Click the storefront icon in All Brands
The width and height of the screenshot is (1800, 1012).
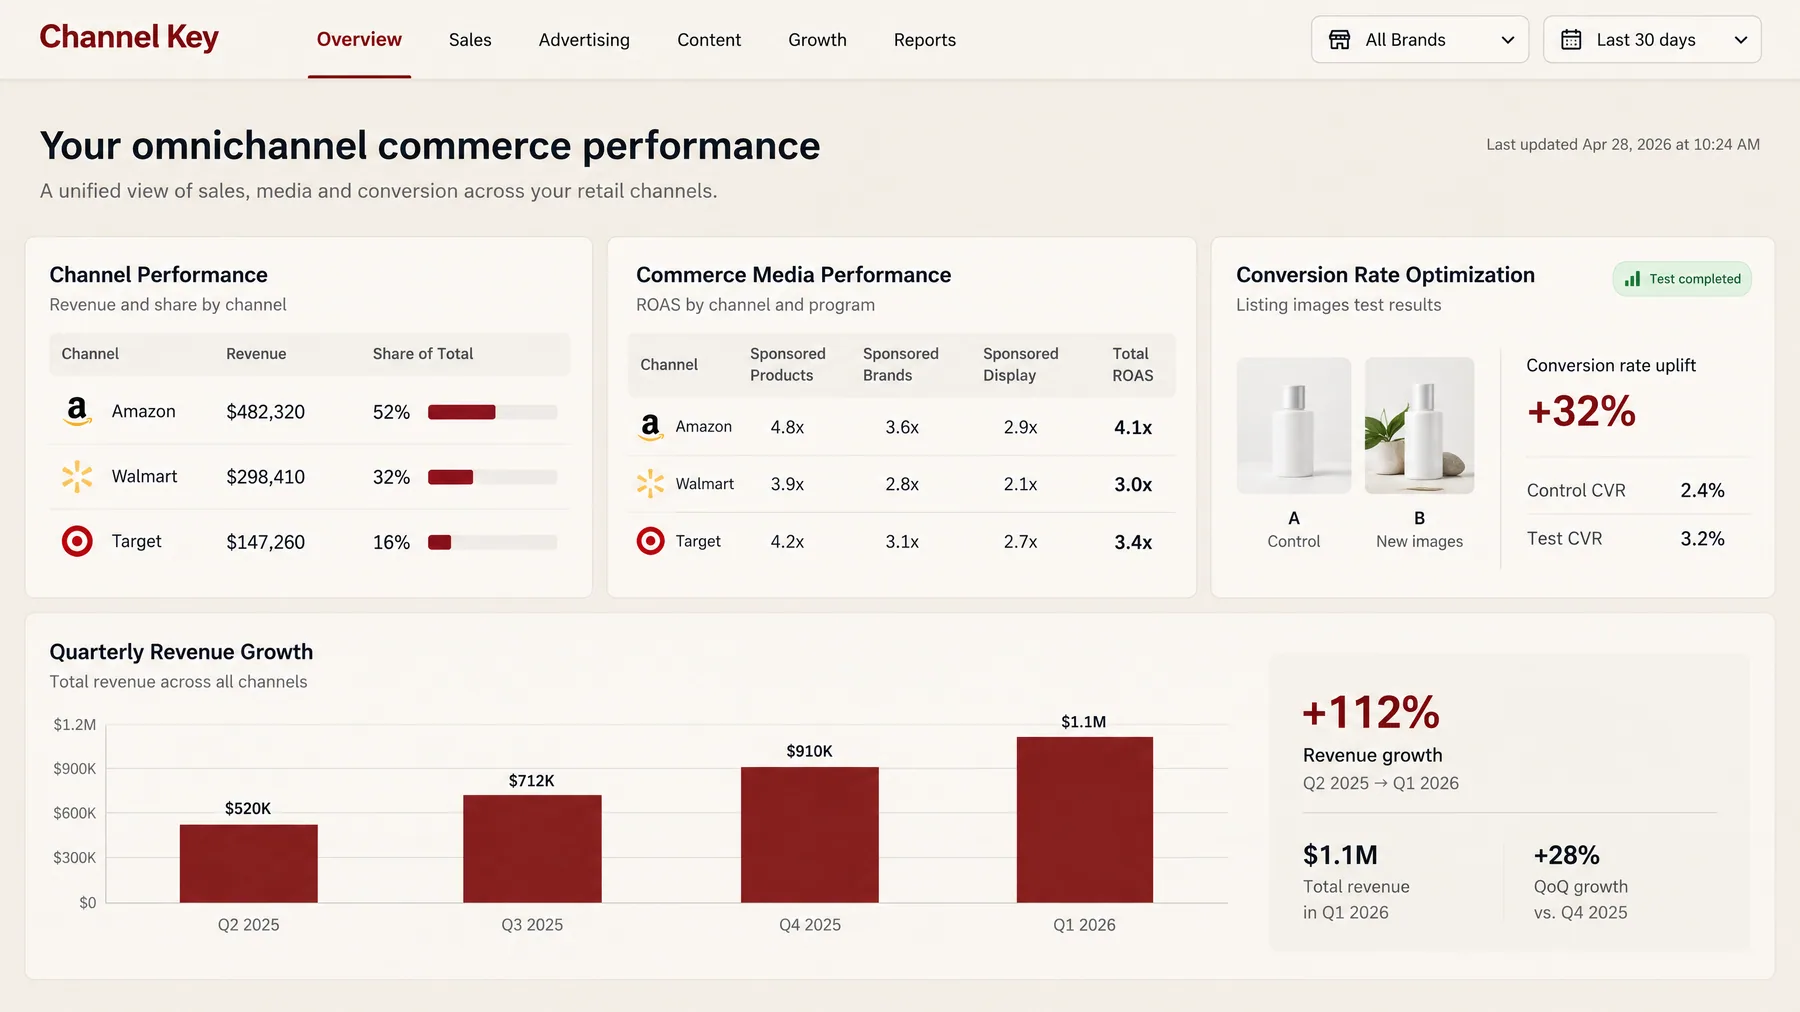point(1339,40)
